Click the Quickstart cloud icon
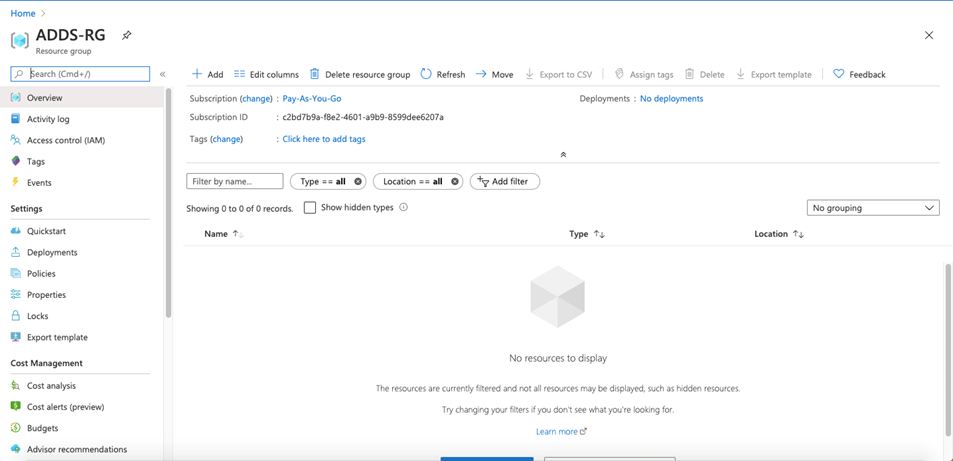953x461 pixels. (16, 231)
